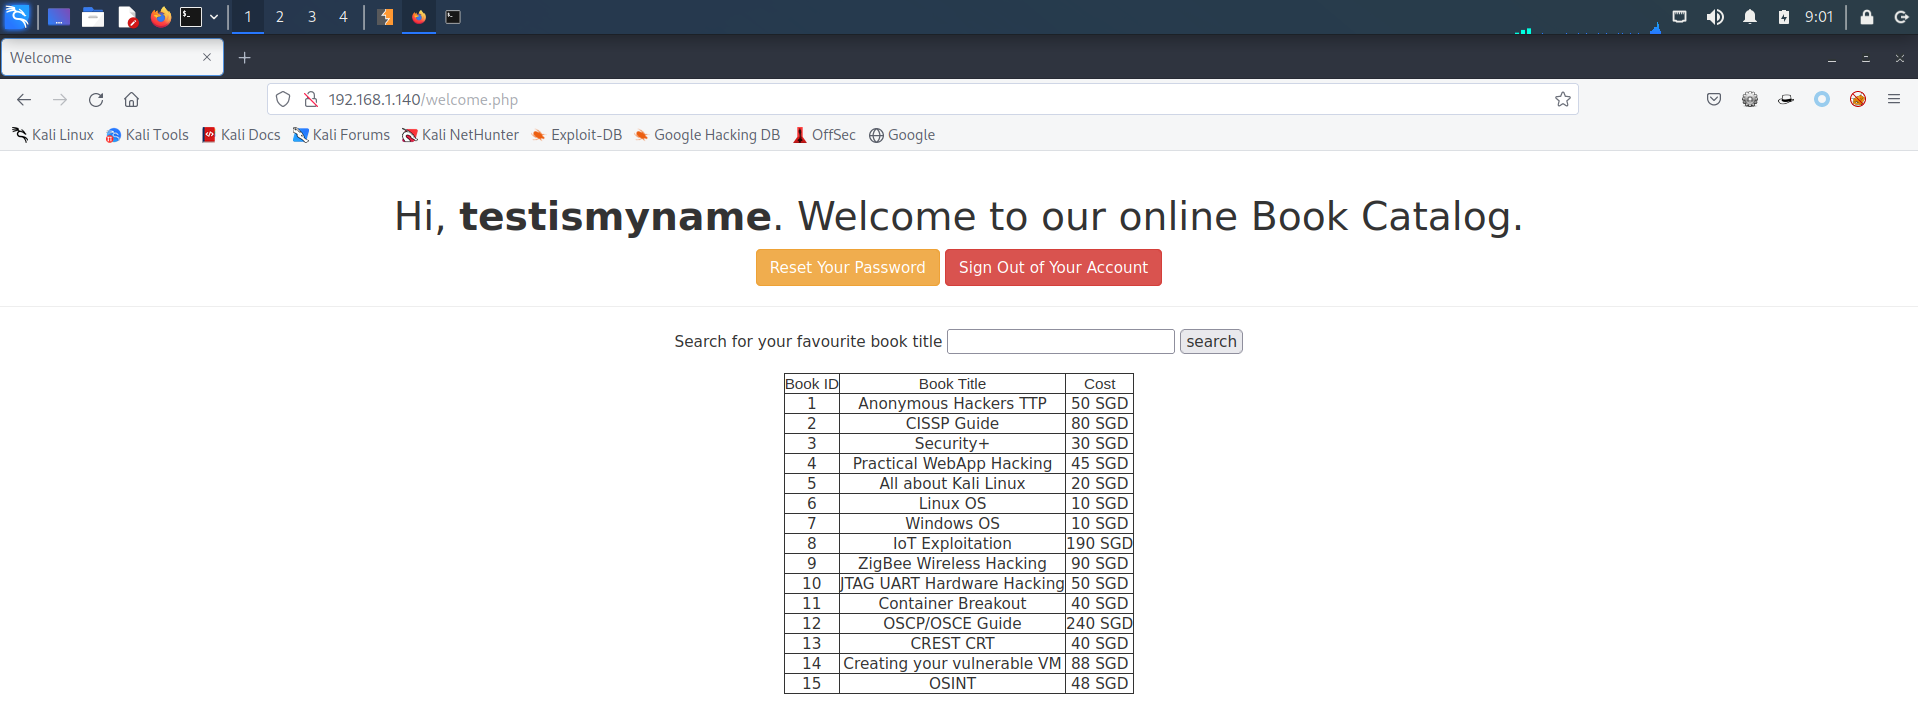Click the tracking protection shield icon
The width and height of the screenshot is (1918, 703).
[x=283, y=100]
